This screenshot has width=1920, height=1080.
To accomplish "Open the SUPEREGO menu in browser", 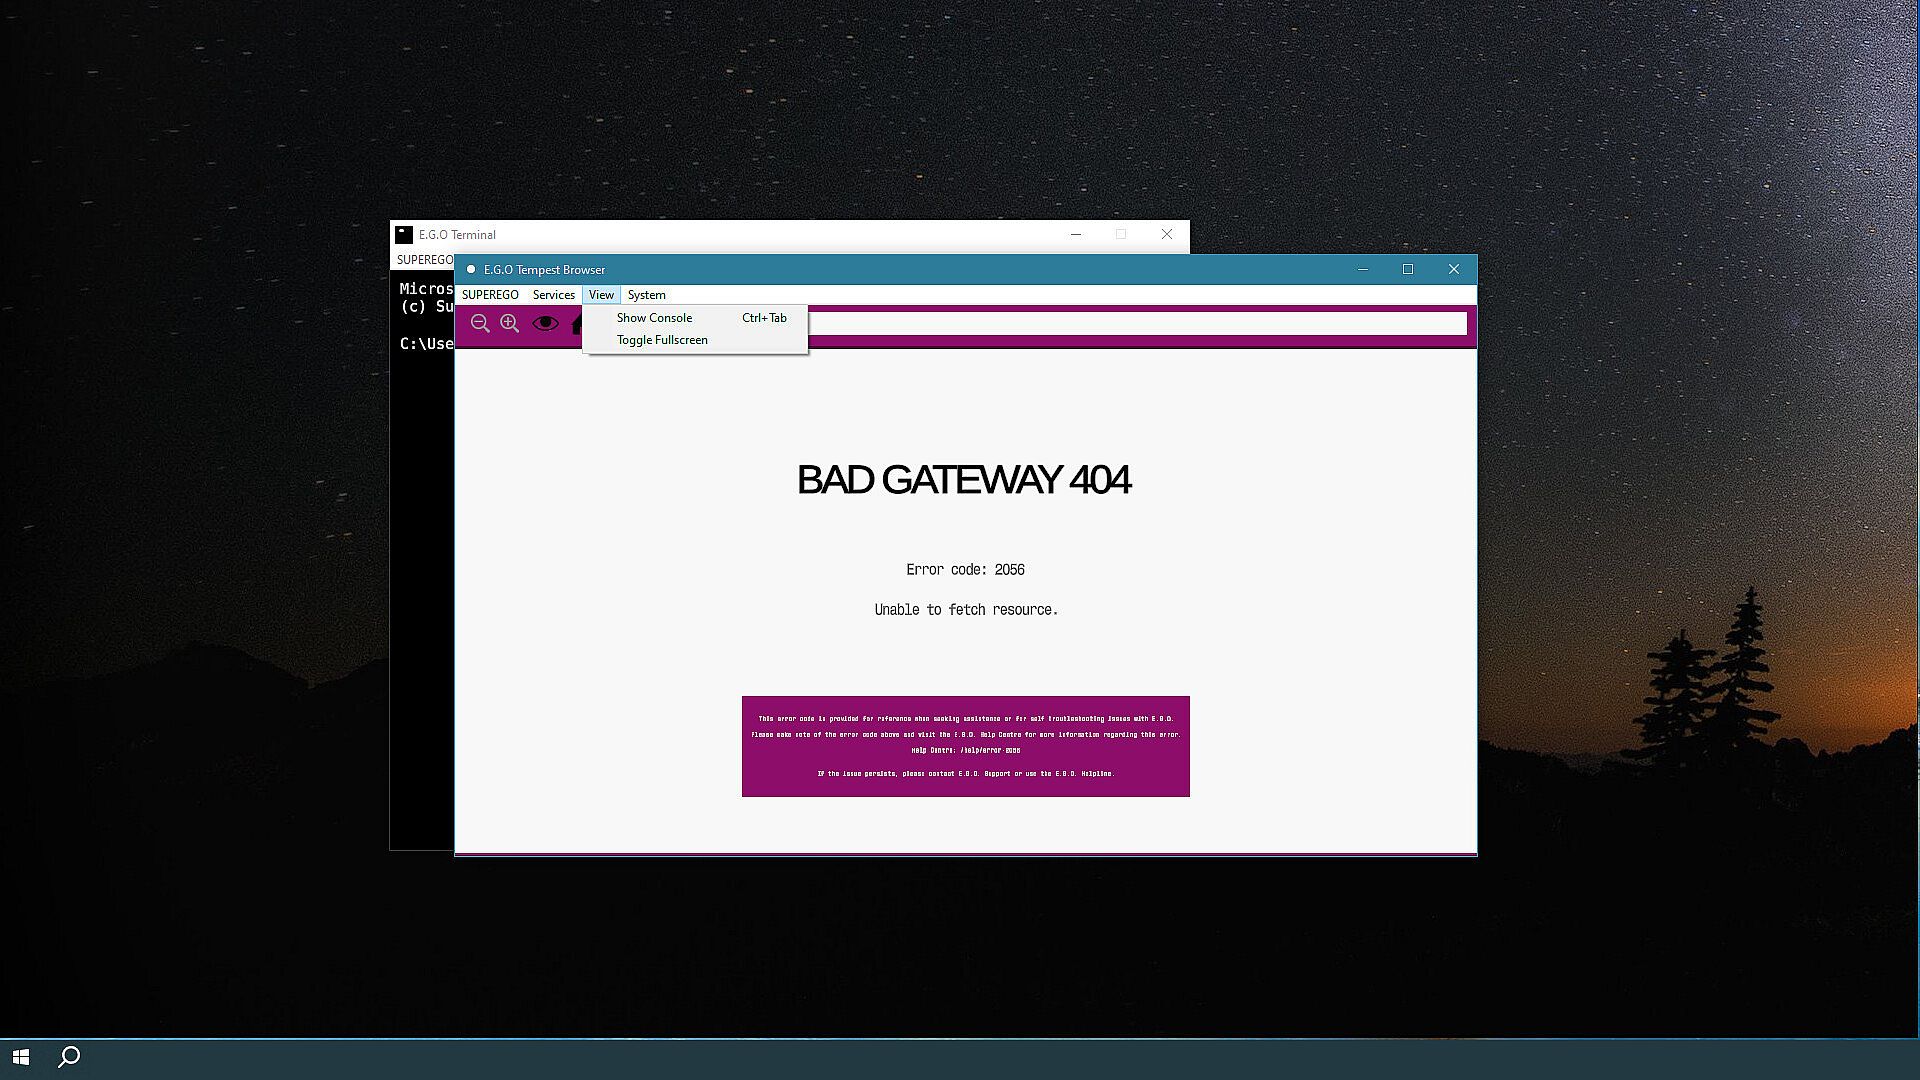I will tap(490, 295).
